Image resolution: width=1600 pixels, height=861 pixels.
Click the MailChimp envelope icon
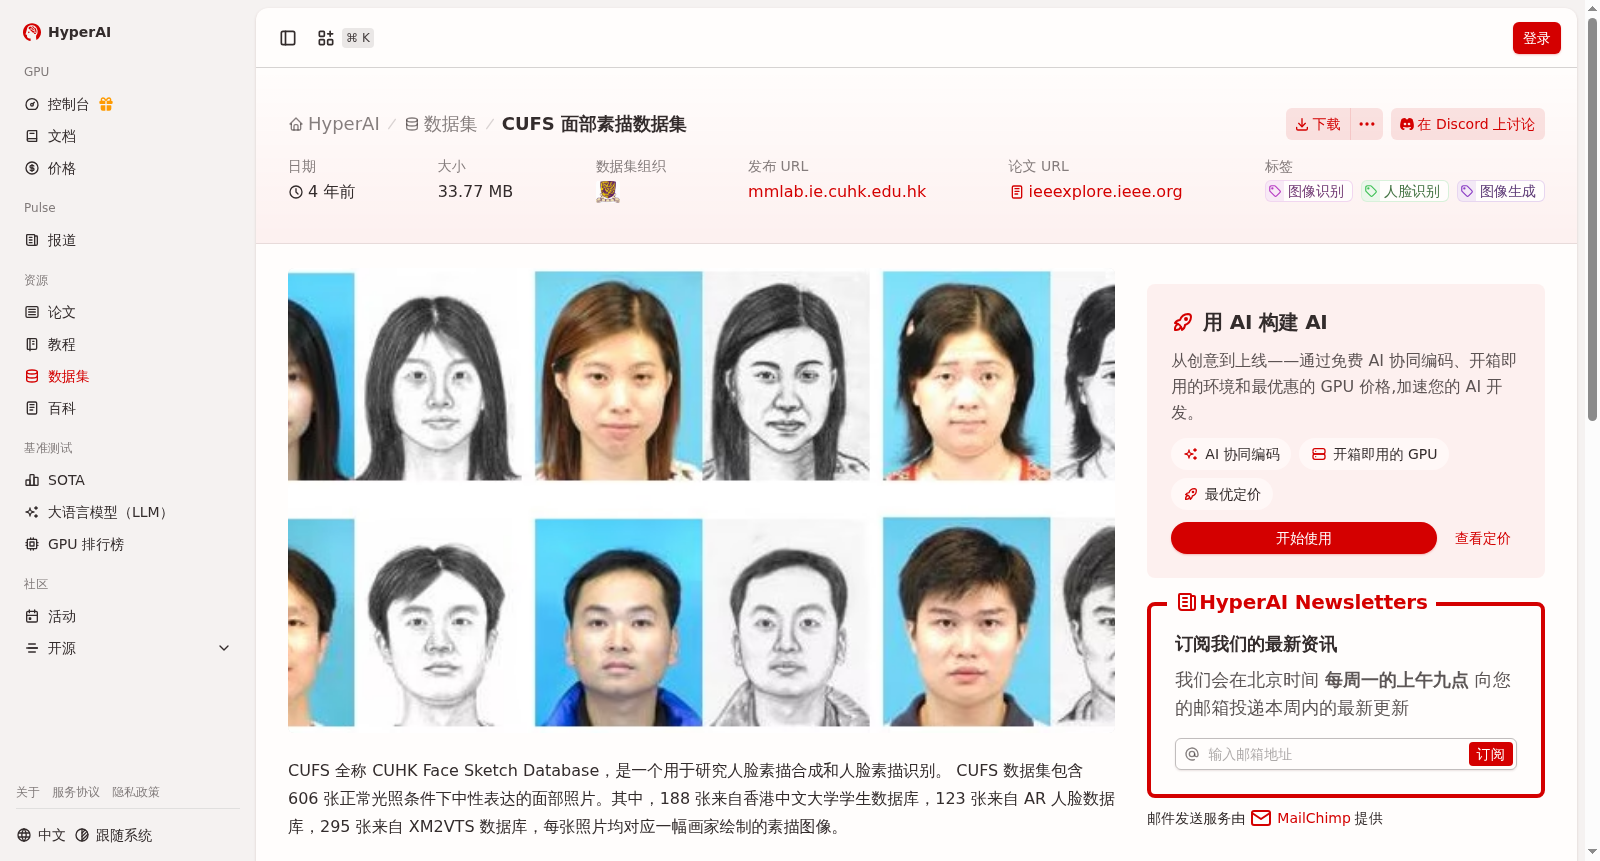pyautogui.click(x=1261, y=818)
